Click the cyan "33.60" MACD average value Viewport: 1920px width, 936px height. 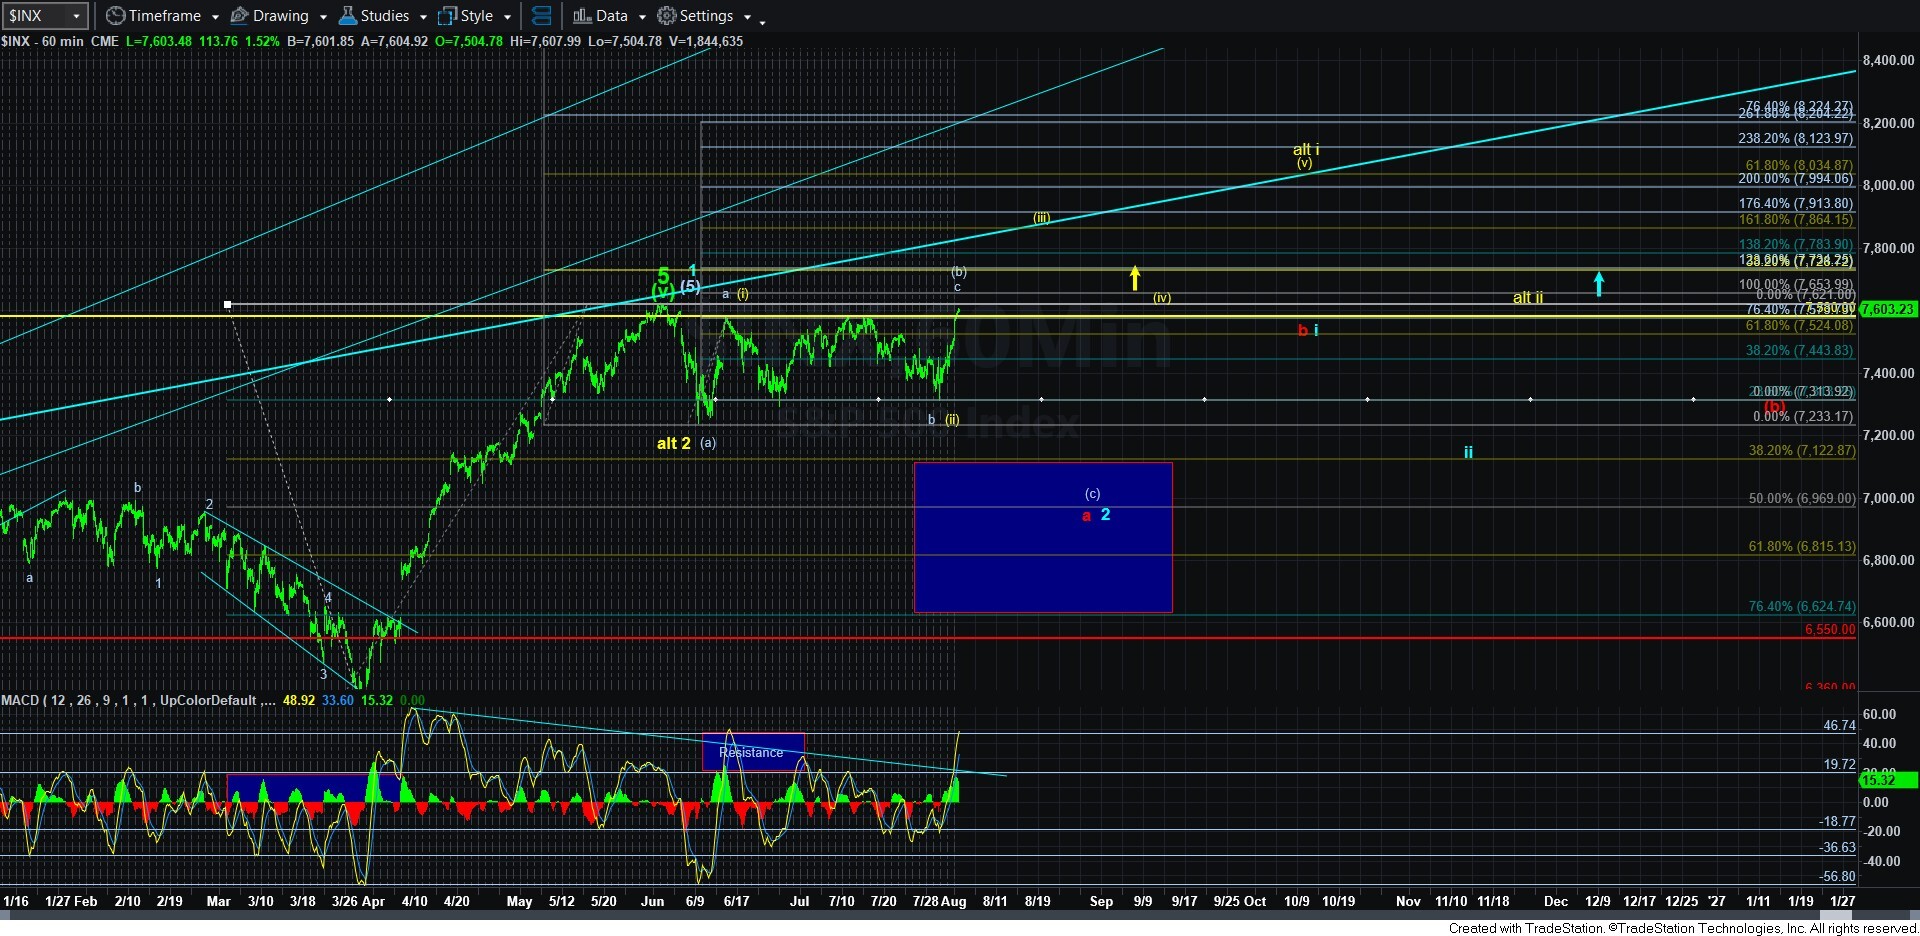(x=338, y=700)
